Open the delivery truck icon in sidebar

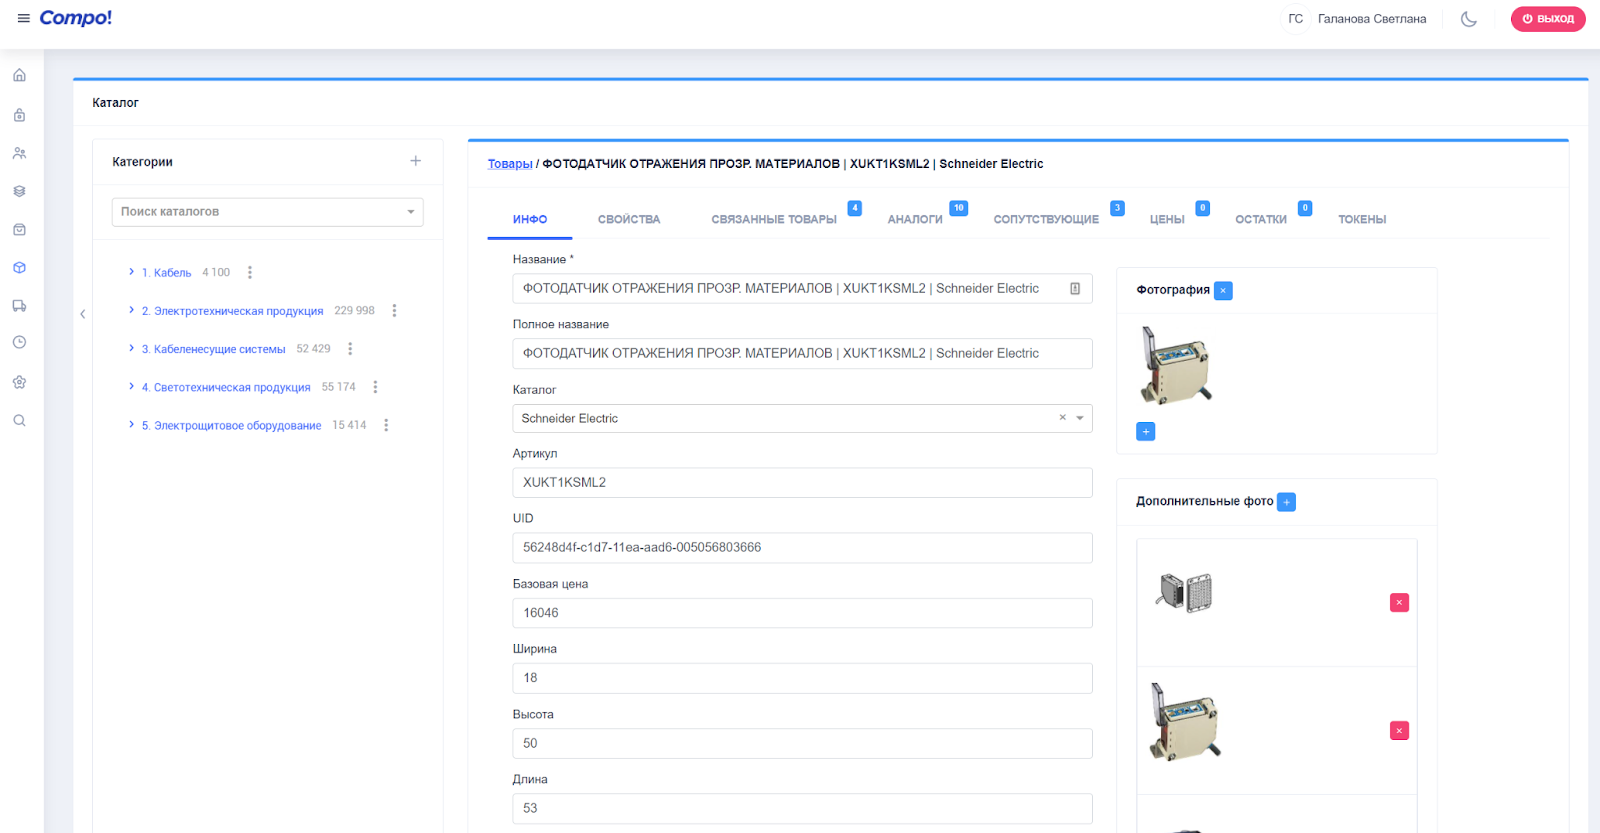[x=19, y=306]
